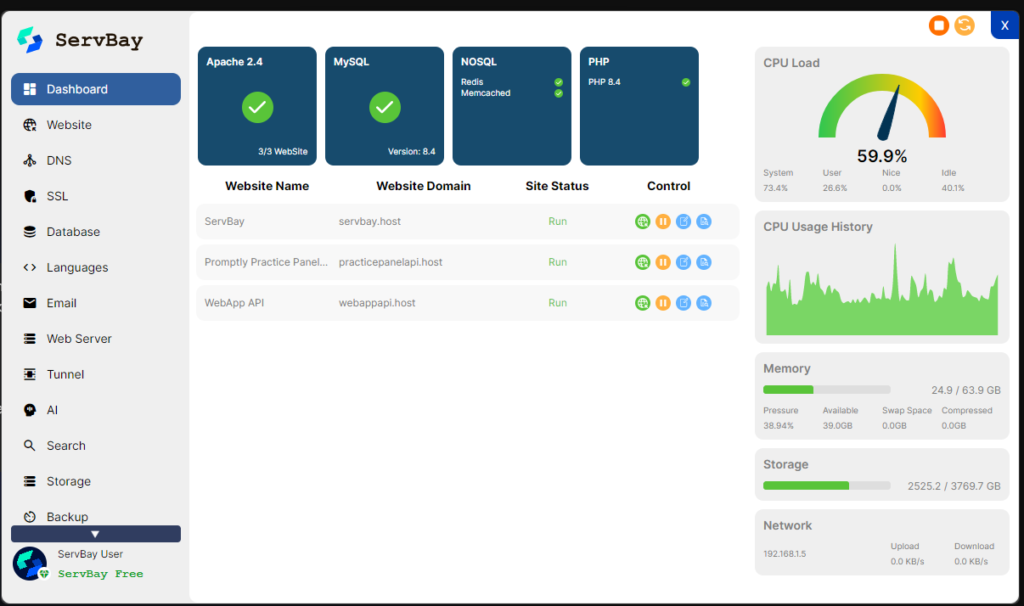1024x606 pixels.
Task: Click the 2525.2 / 3769.7 GB storage value
Action: [x=954, y=486]
